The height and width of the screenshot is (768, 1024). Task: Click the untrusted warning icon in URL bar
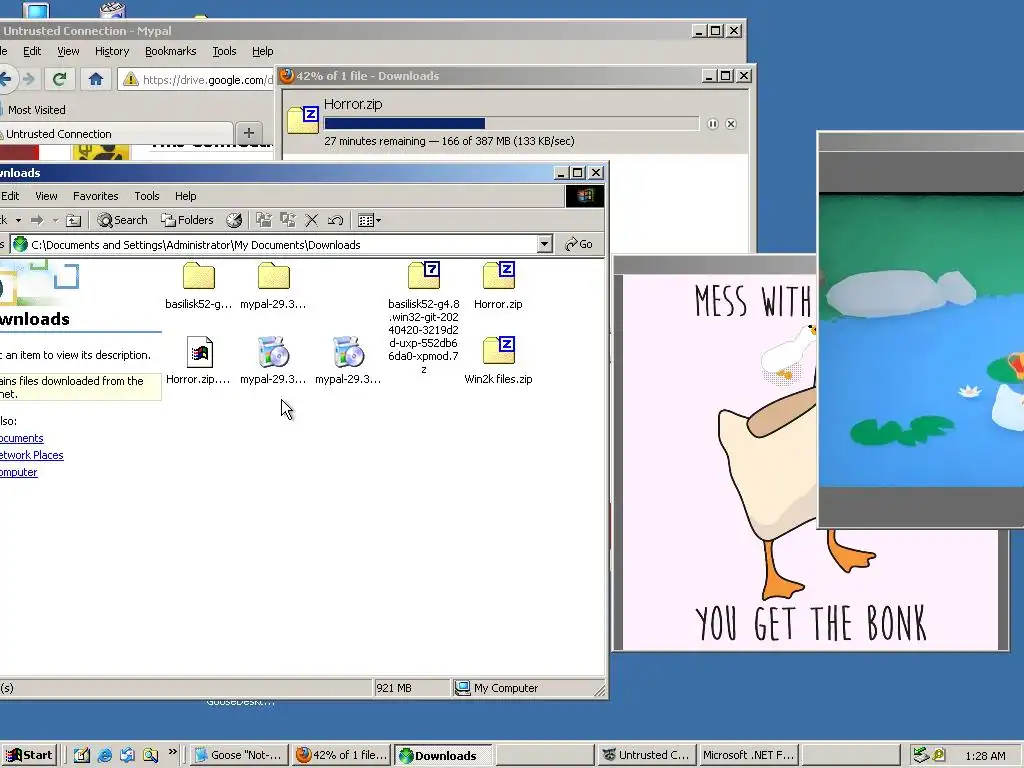click(131, 80)
